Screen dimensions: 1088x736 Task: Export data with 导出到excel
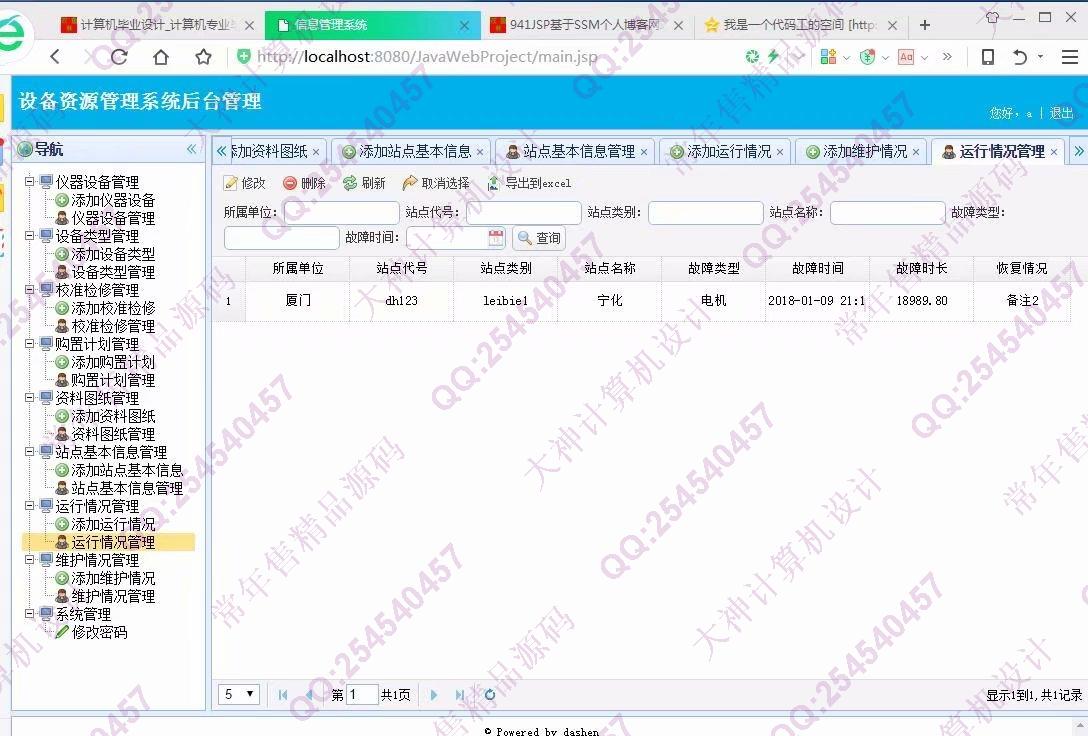pyautogui.click(x=529, y=183)
